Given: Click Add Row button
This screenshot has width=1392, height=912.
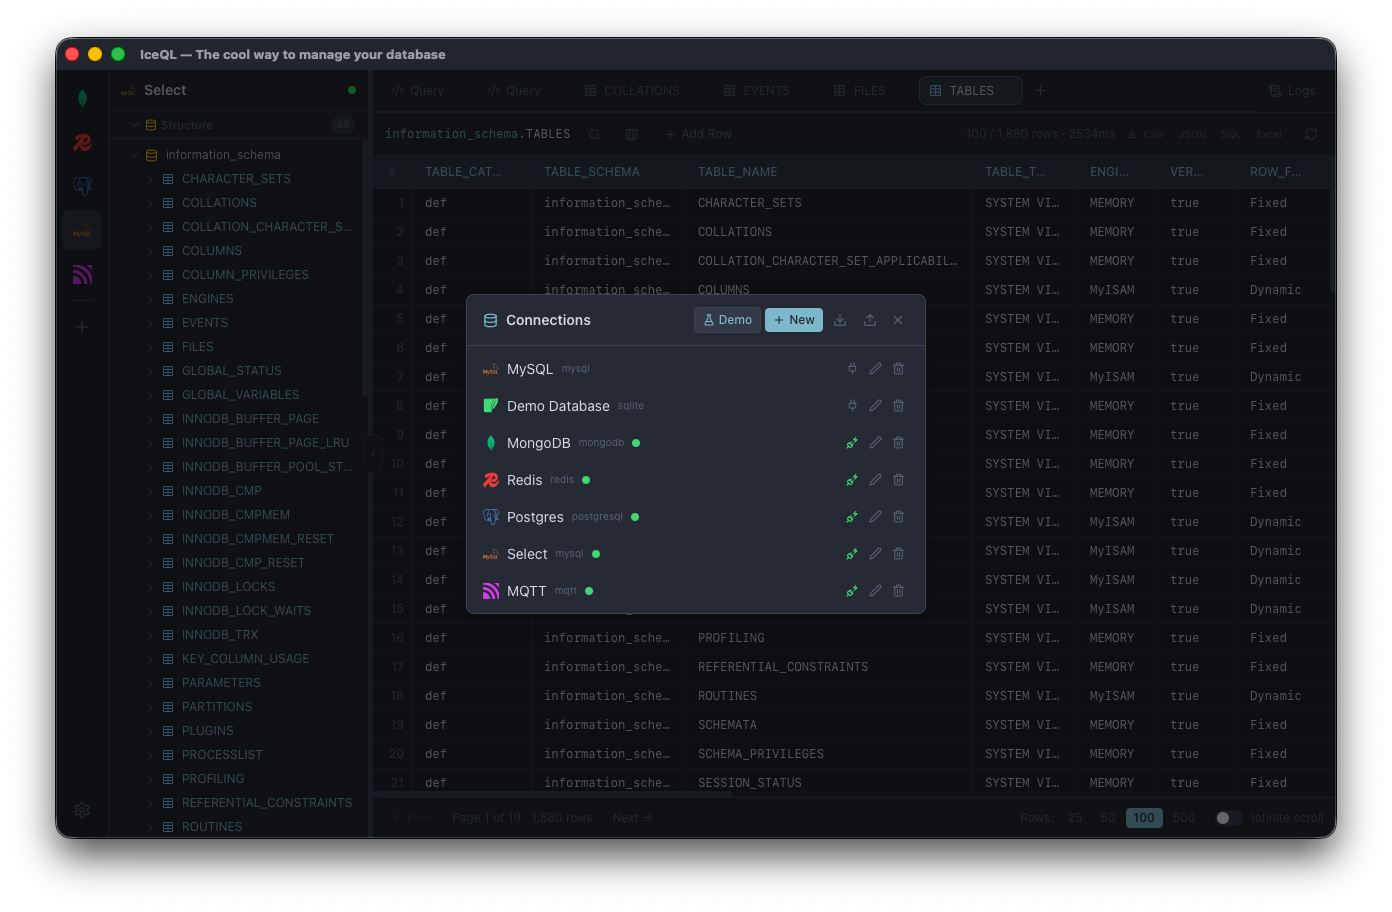Looking at the screenshot, I should click(x=698, y=134).
